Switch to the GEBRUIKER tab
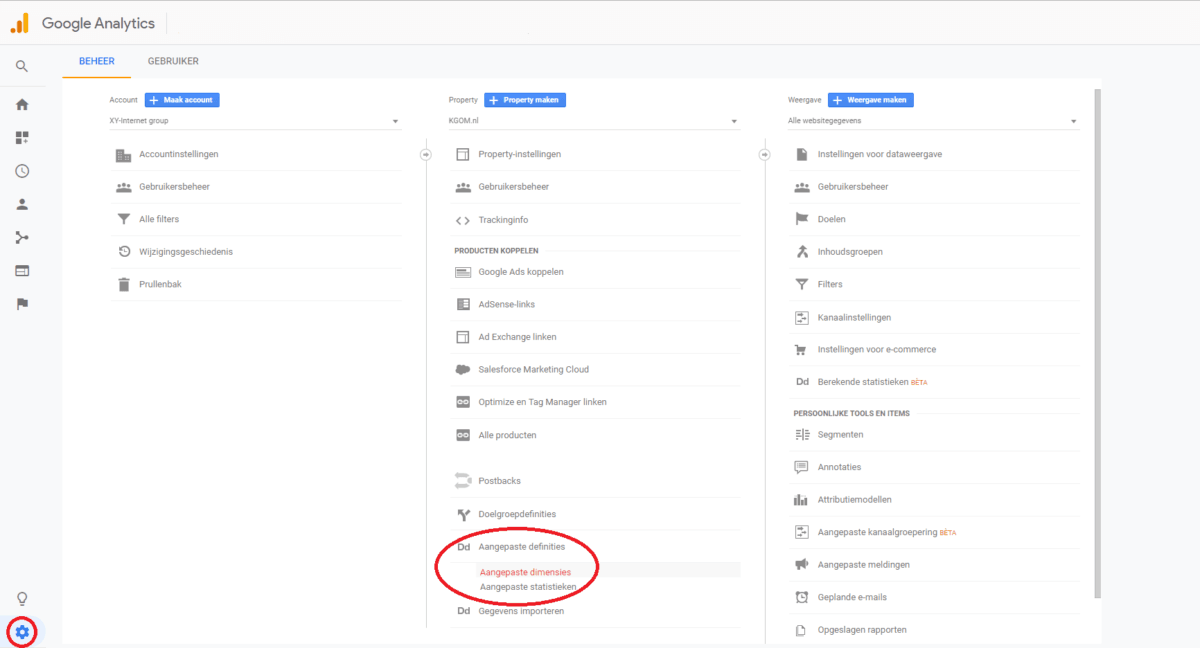 pyautogui.click(x=173, y=61)
